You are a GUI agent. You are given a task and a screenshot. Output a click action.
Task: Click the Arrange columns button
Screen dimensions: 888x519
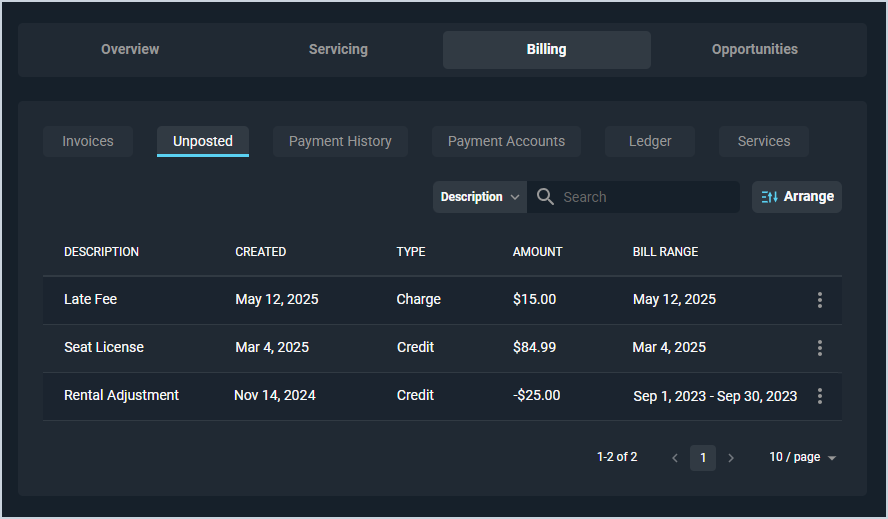797,197
